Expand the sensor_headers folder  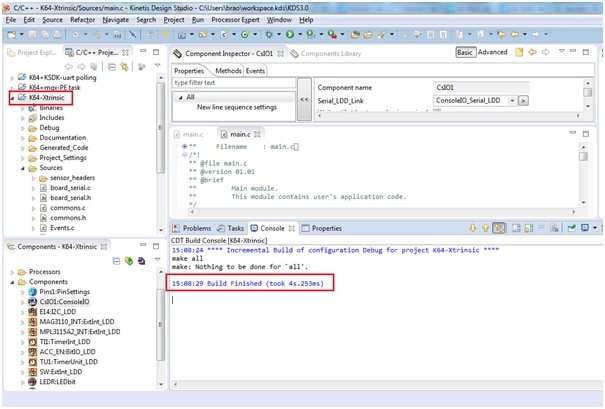point(33,177)
